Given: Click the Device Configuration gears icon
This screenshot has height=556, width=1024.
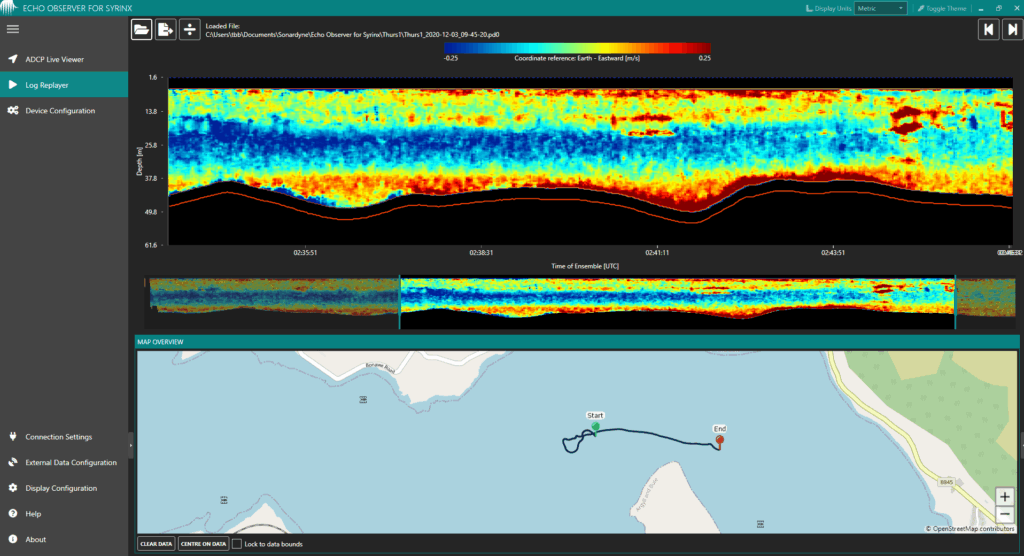Looking at the screenshot, I should click(x=12, y=110).
